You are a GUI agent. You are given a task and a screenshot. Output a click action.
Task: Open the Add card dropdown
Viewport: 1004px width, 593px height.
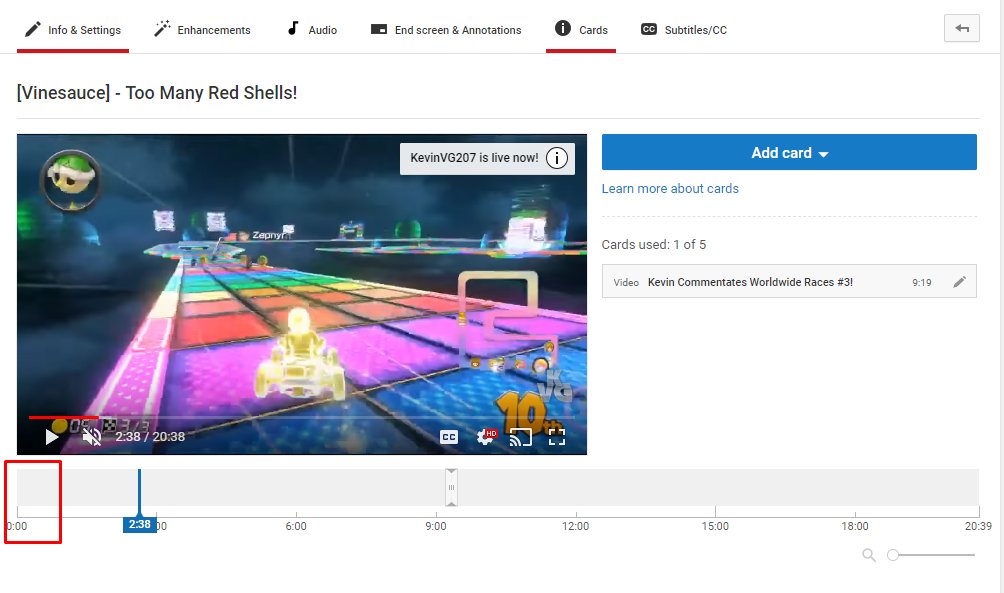[789, 152]
